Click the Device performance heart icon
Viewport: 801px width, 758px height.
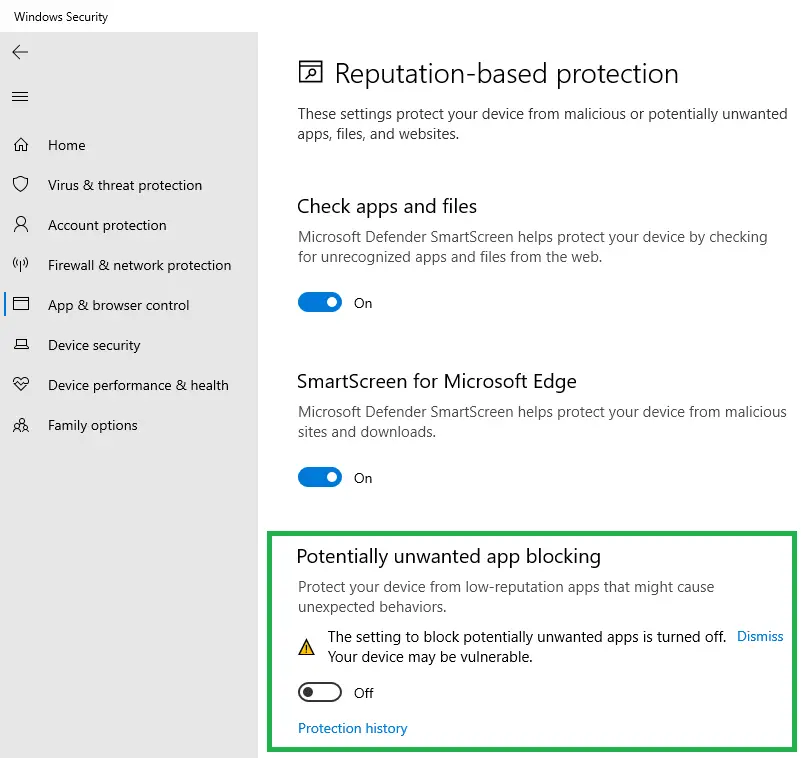tap(20, 384)
